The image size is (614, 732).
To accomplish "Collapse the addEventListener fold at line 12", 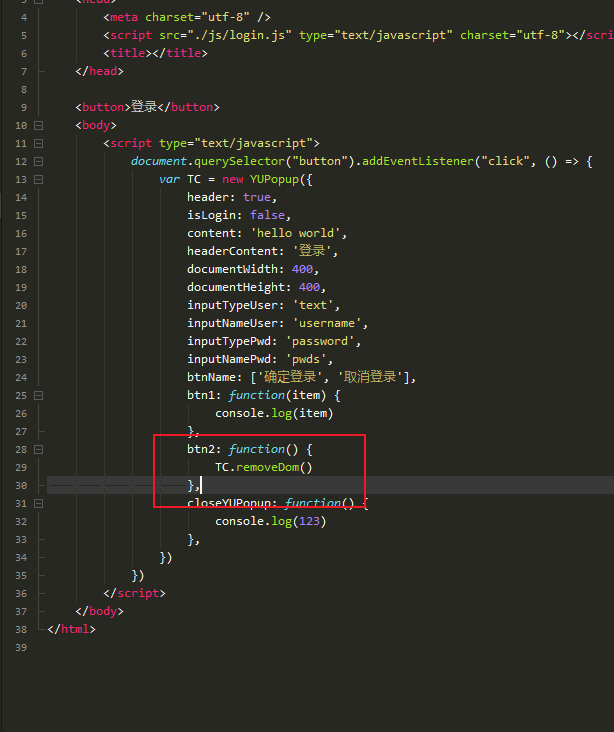I will [x=39, y=162].
